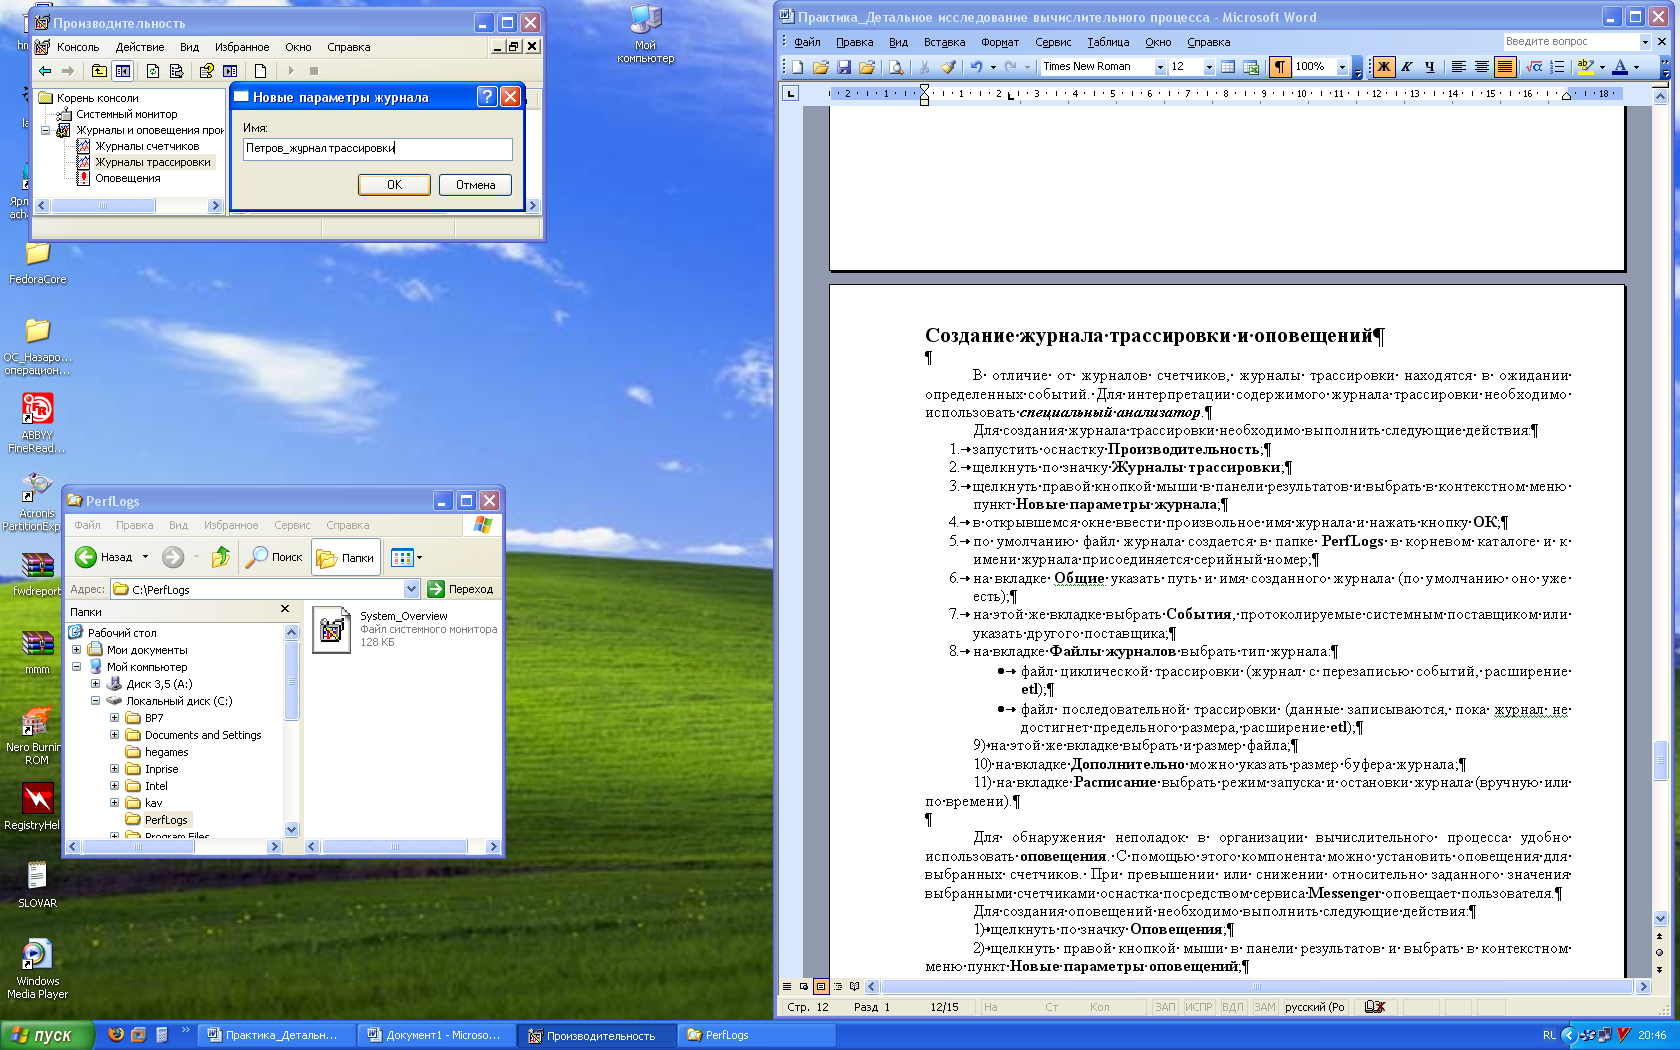Image resolution: width=1680 pixels, height=1050 pixels.
Task: Open highlight color dropdown arrow
Action: [1602, 67]
